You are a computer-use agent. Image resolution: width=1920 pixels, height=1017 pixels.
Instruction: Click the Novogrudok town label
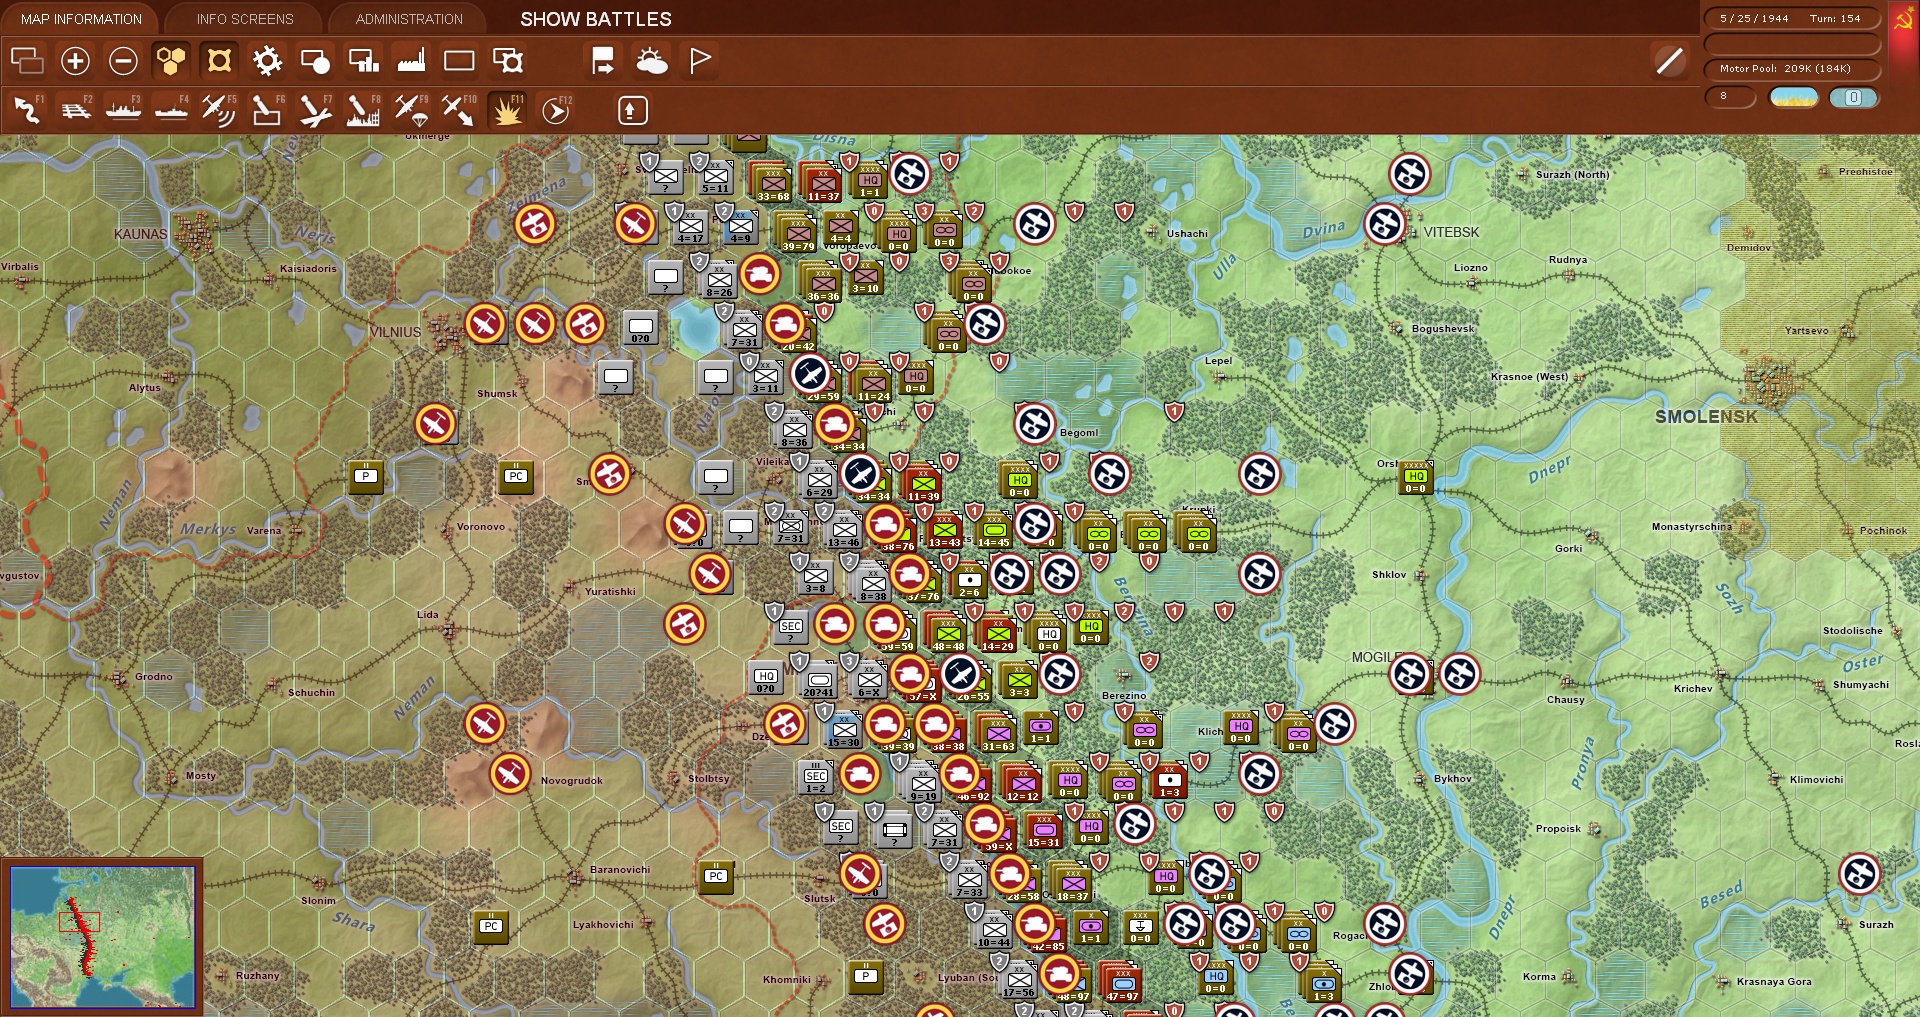click(572, 781)
